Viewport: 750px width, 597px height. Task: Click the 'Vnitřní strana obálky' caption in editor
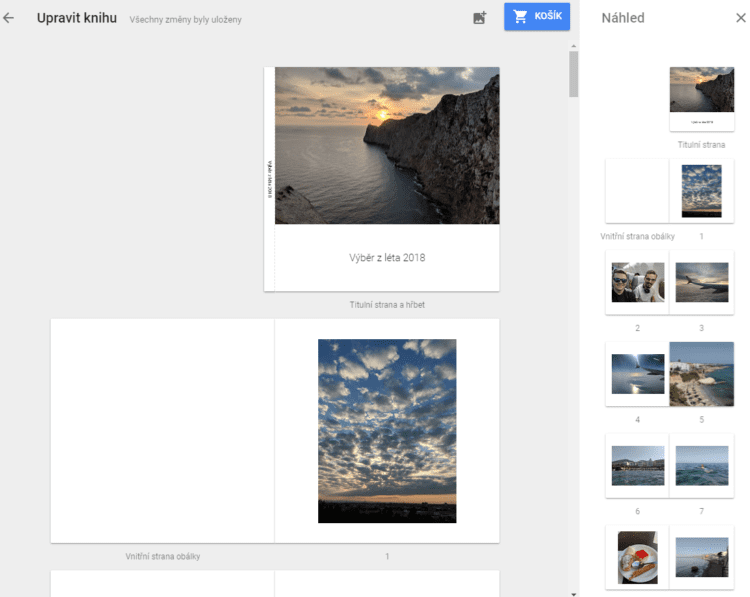pyautogui.click(x=163, y=556)
